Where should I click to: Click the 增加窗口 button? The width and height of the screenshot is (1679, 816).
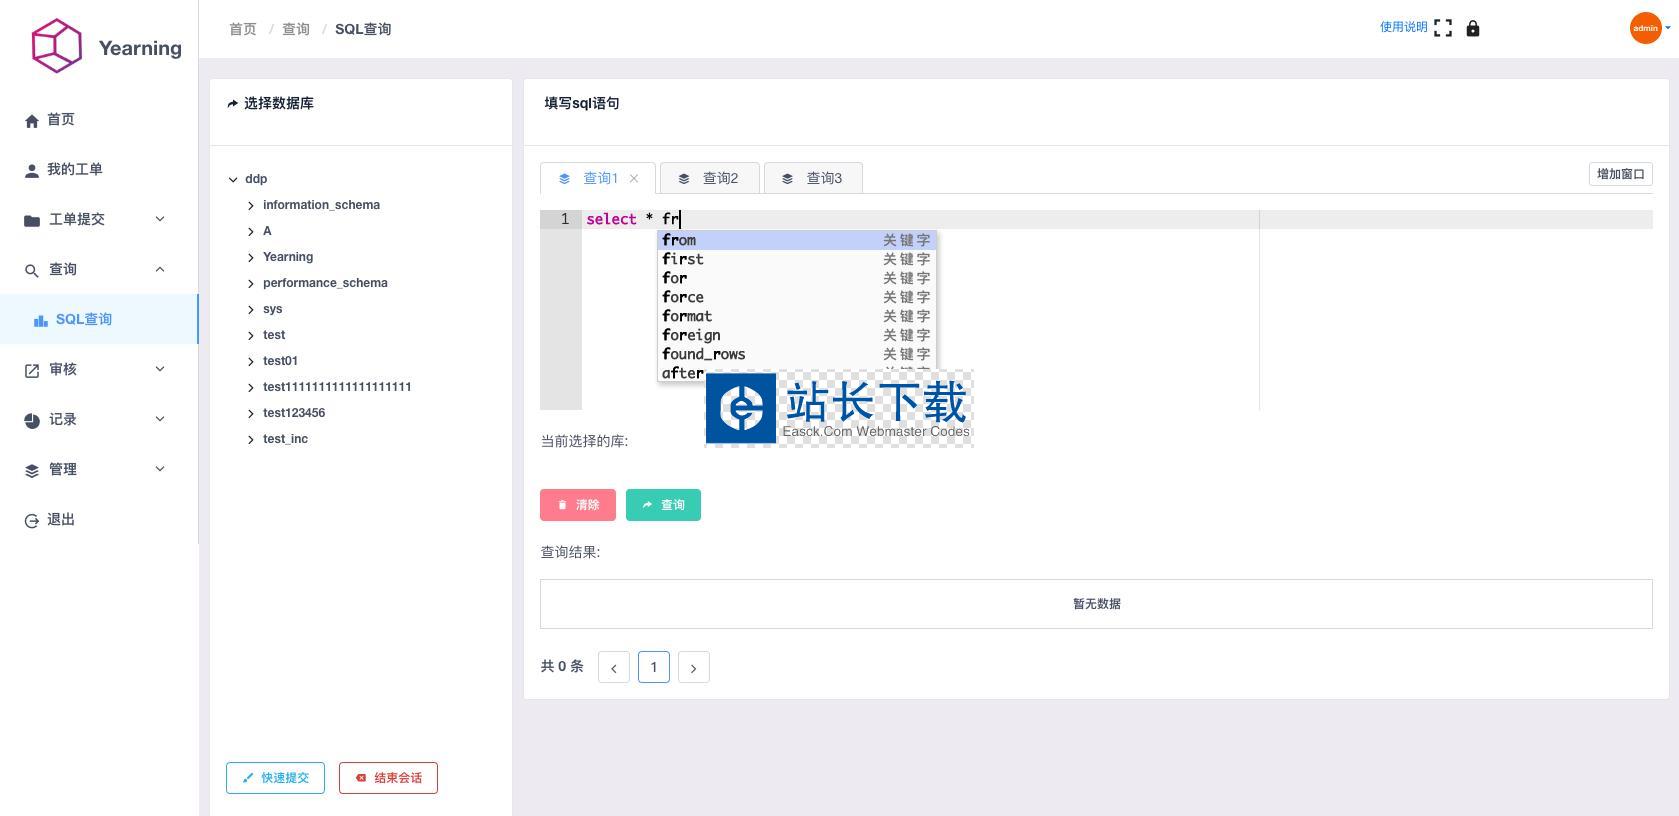click(1620, 174)
